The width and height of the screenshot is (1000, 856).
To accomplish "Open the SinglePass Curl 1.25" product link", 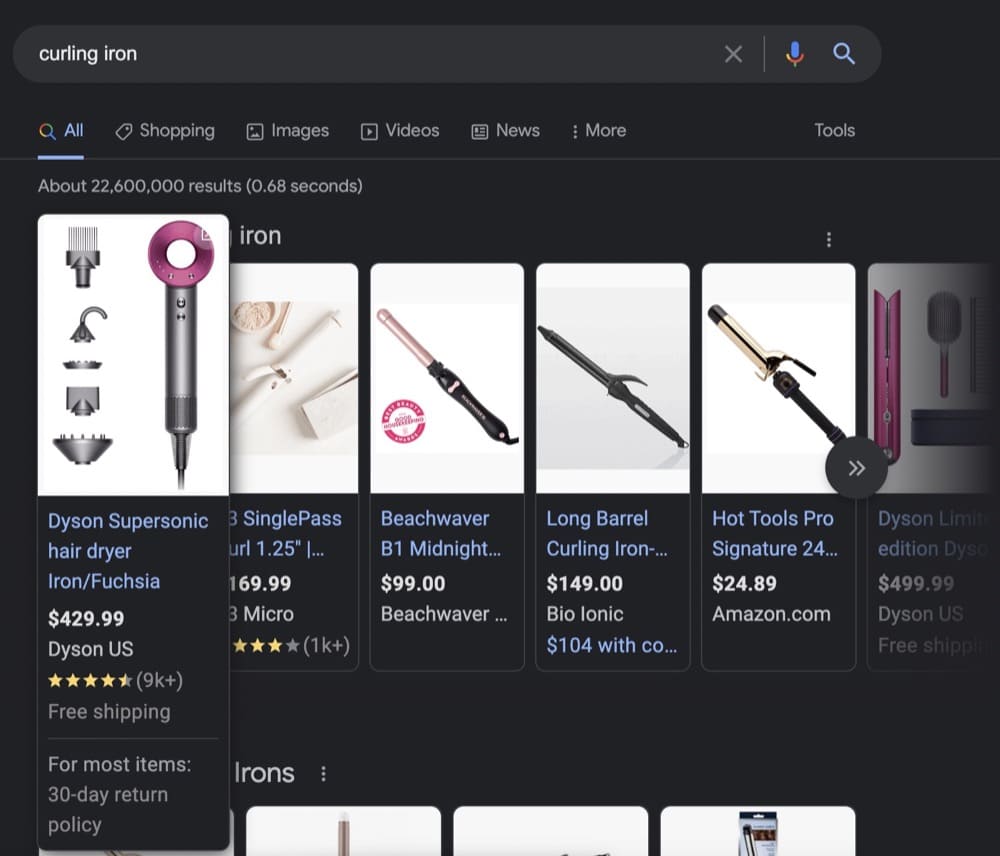I will click(x=286, y=533).
